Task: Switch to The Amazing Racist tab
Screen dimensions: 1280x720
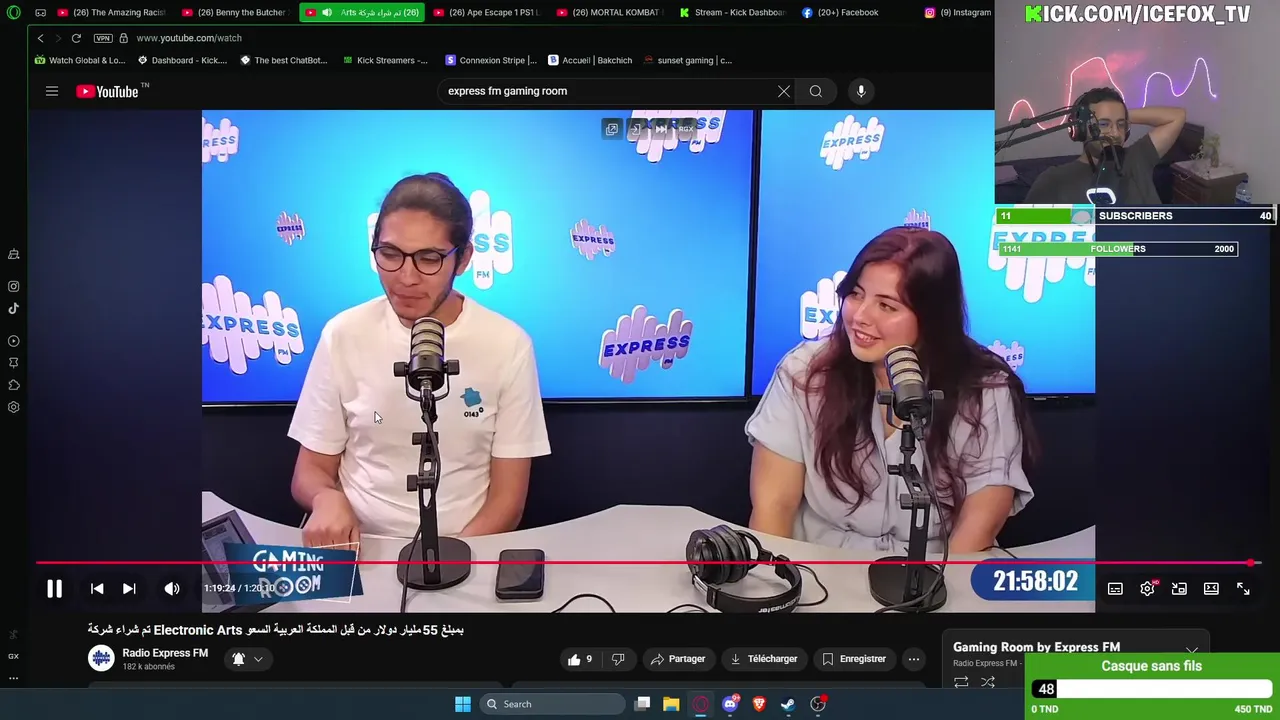Action: click(x=111, y=12)
